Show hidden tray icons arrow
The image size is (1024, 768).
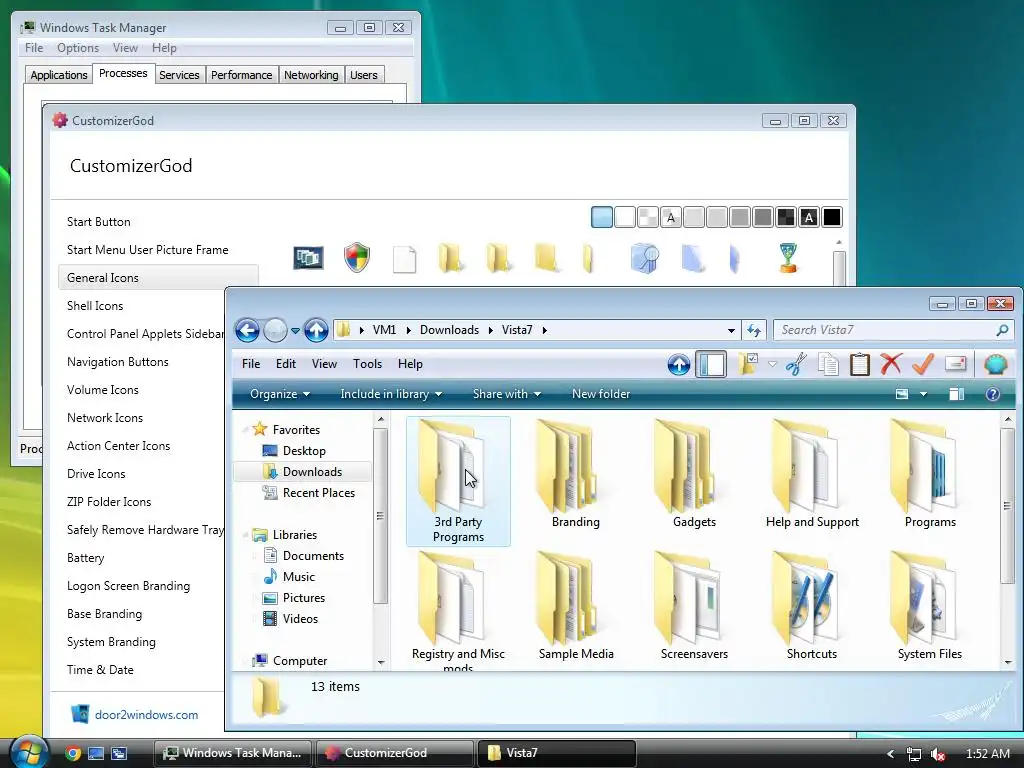click(890, 754)
